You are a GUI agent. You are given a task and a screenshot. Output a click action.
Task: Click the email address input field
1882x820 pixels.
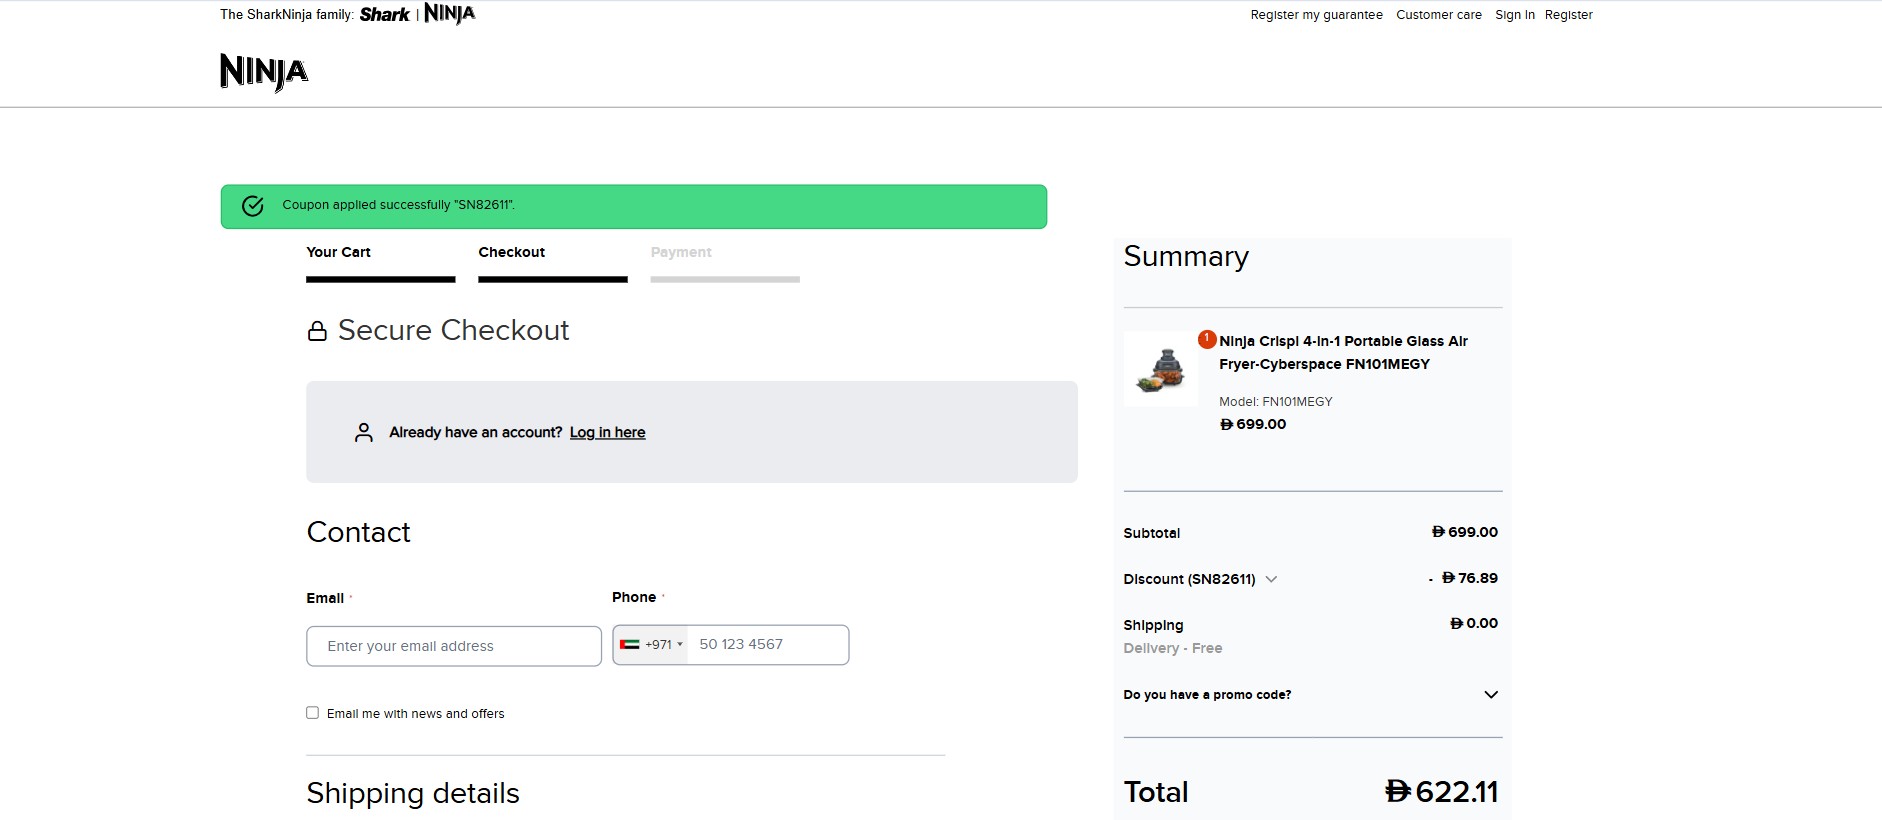(x=454, y=646)
